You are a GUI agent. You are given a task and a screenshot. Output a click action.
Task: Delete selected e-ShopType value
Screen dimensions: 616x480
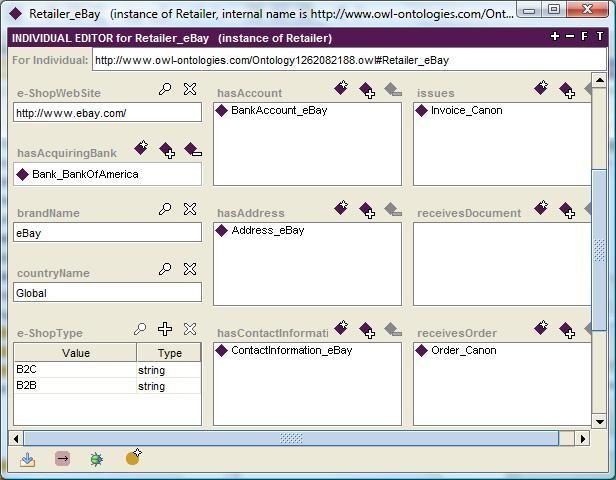point(190,329)
